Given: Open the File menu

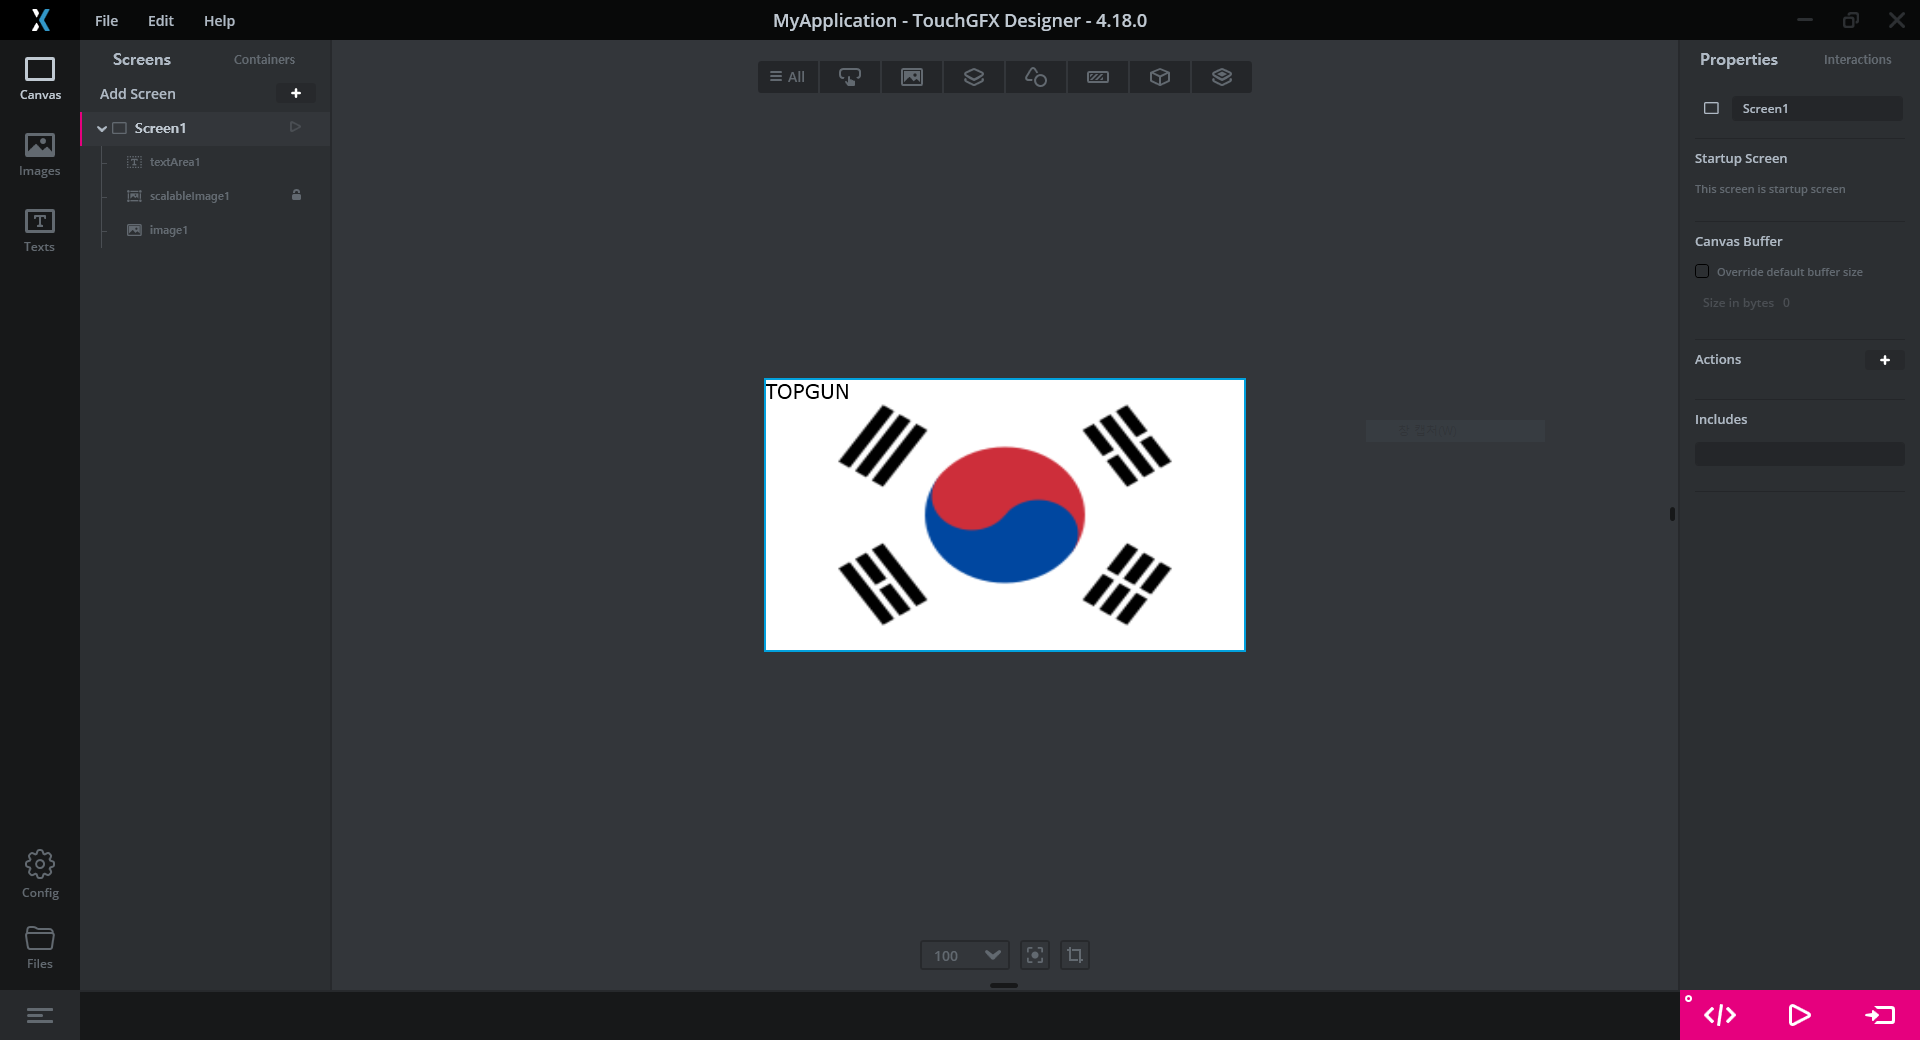Looking at the screenshot, I should coord(106,20).
